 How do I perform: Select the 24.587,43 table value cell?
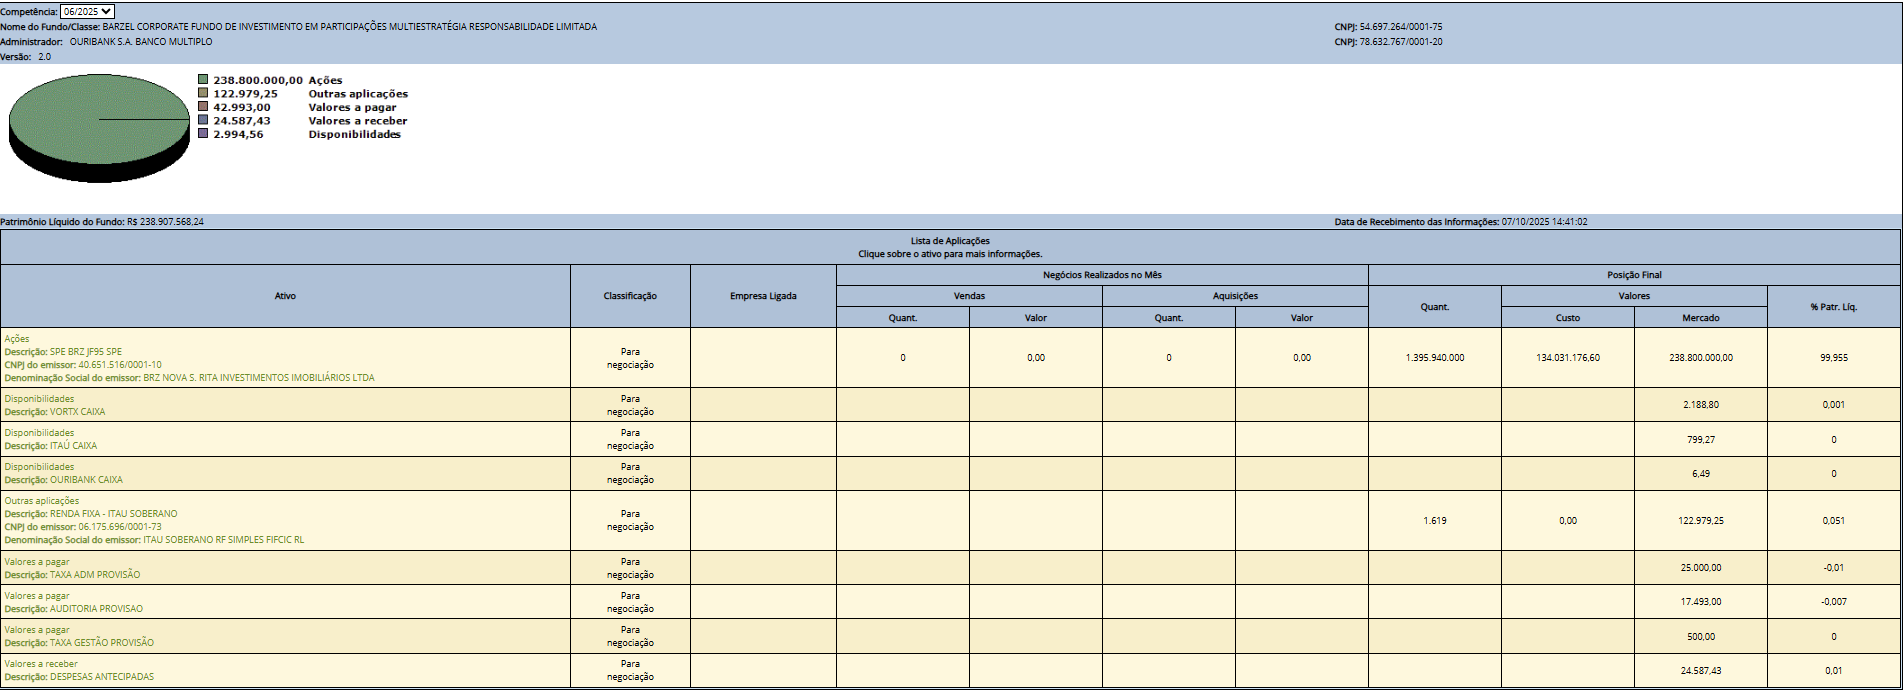[1701, 670]
